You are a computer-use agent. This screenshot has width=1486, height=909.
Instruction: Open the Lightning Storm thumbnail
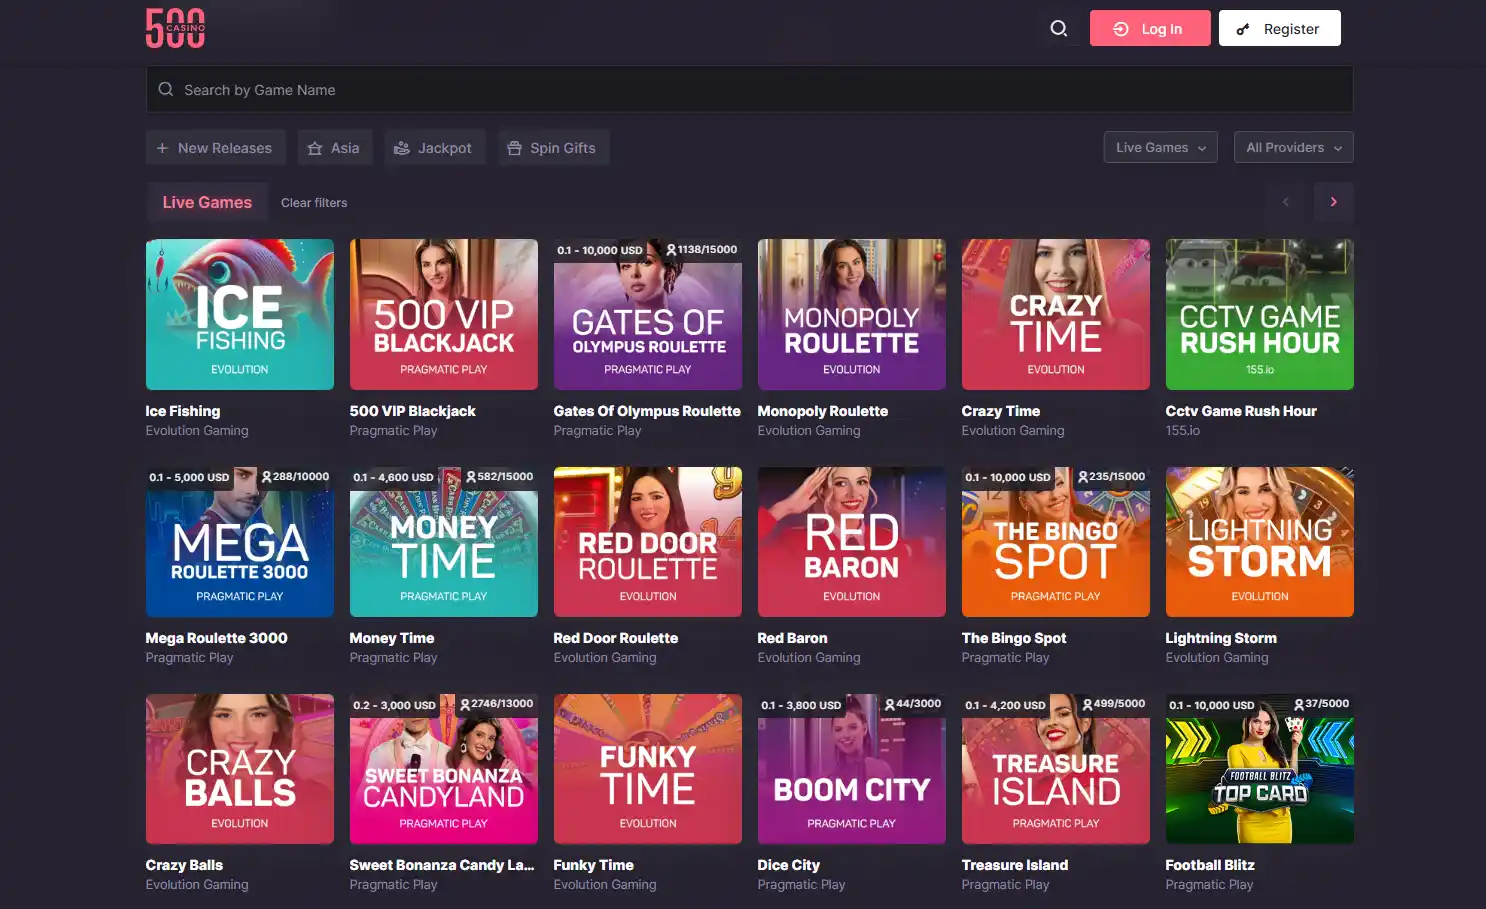coord(1260,542)
